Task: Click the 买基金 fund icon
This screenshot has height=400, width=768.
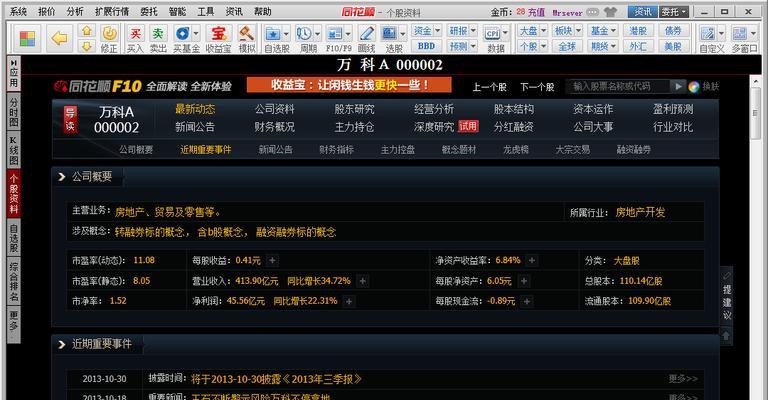Action: [x=182, y=33]
